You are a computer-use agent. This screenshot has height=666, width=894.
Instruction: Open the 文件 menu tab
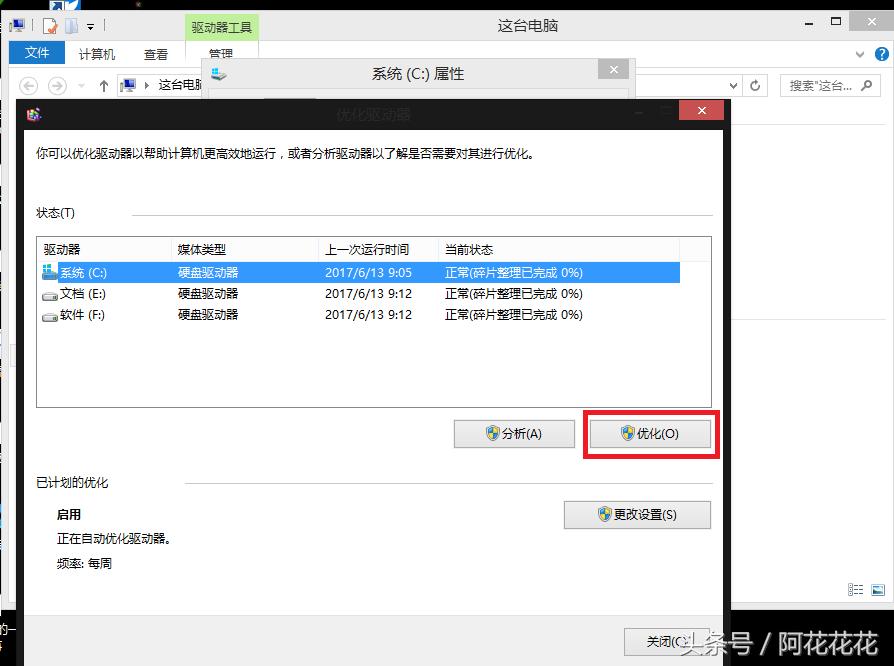(36, 53)
